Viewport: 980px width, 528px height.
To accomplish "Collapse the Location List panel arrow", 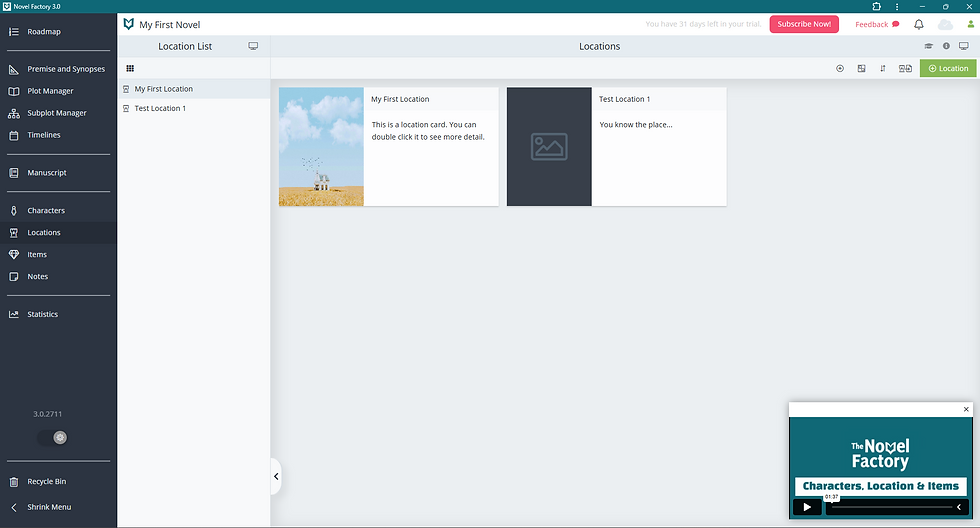I will 276,476.
